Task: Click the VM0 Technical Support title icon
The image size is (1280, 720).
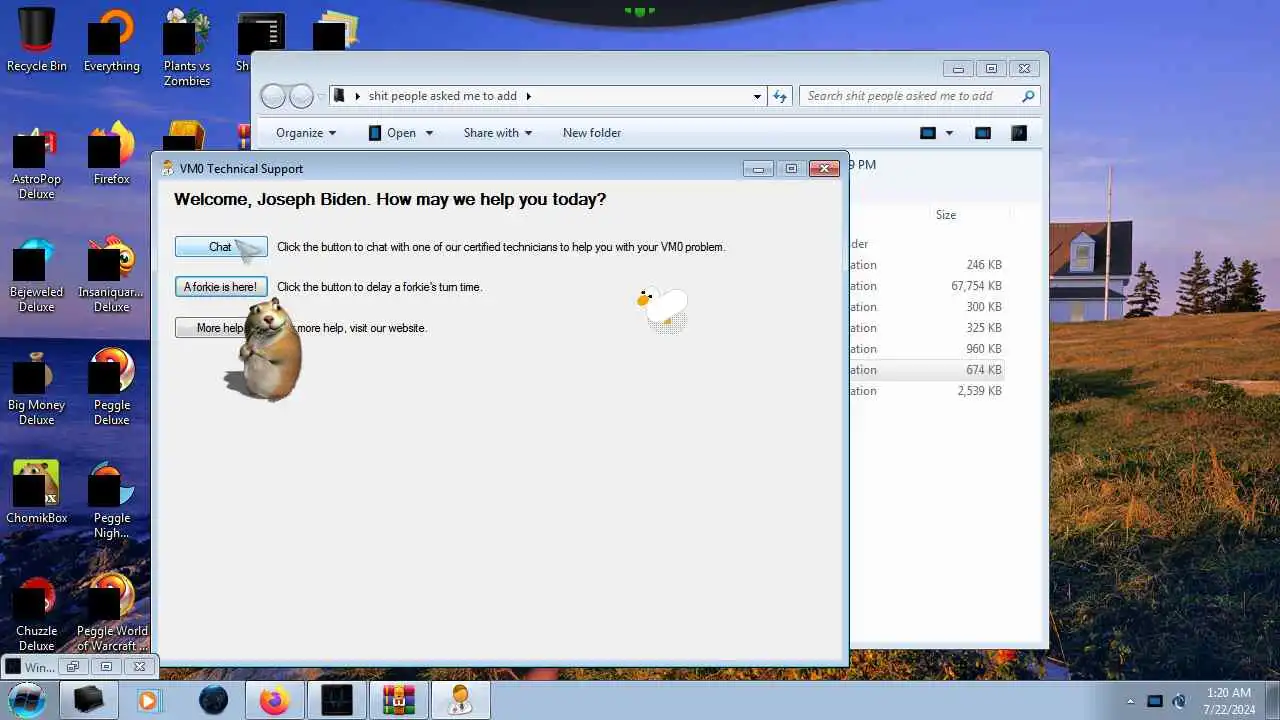Action: pos(168,168)
